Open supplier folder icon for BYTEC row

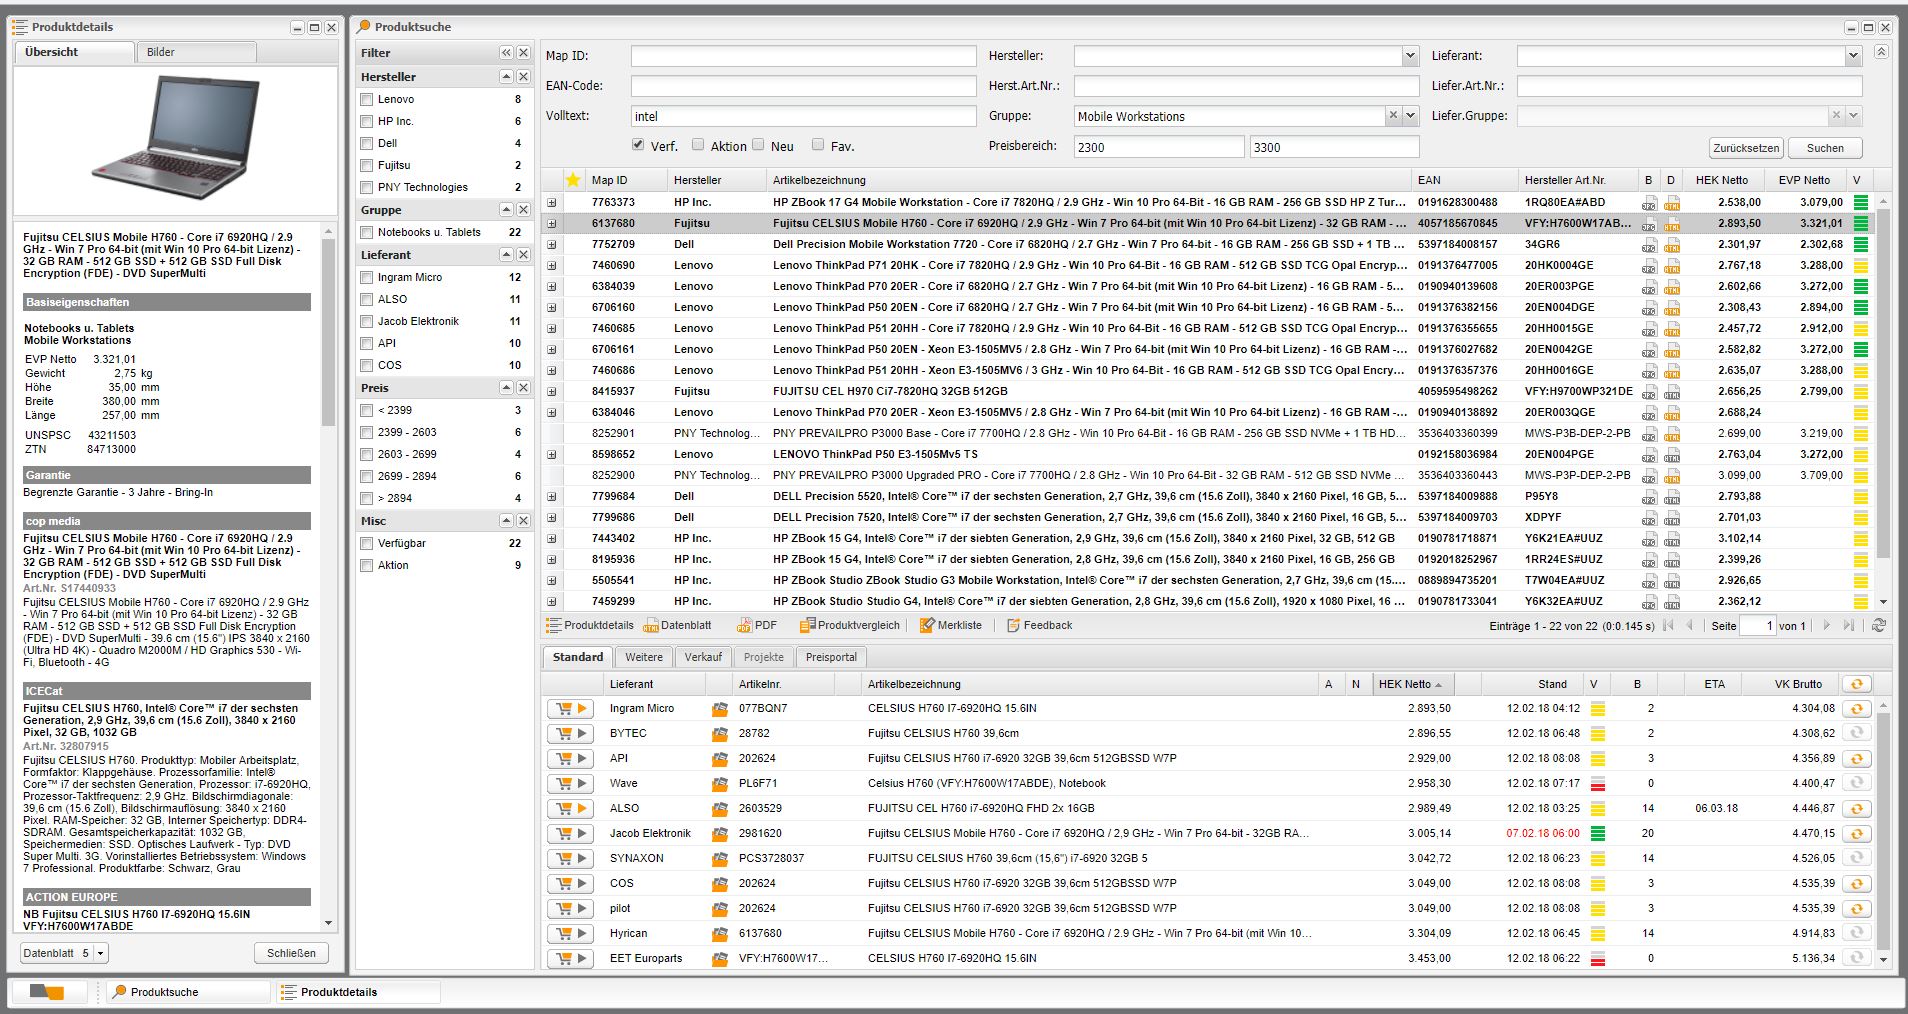(x=719, y=734)
